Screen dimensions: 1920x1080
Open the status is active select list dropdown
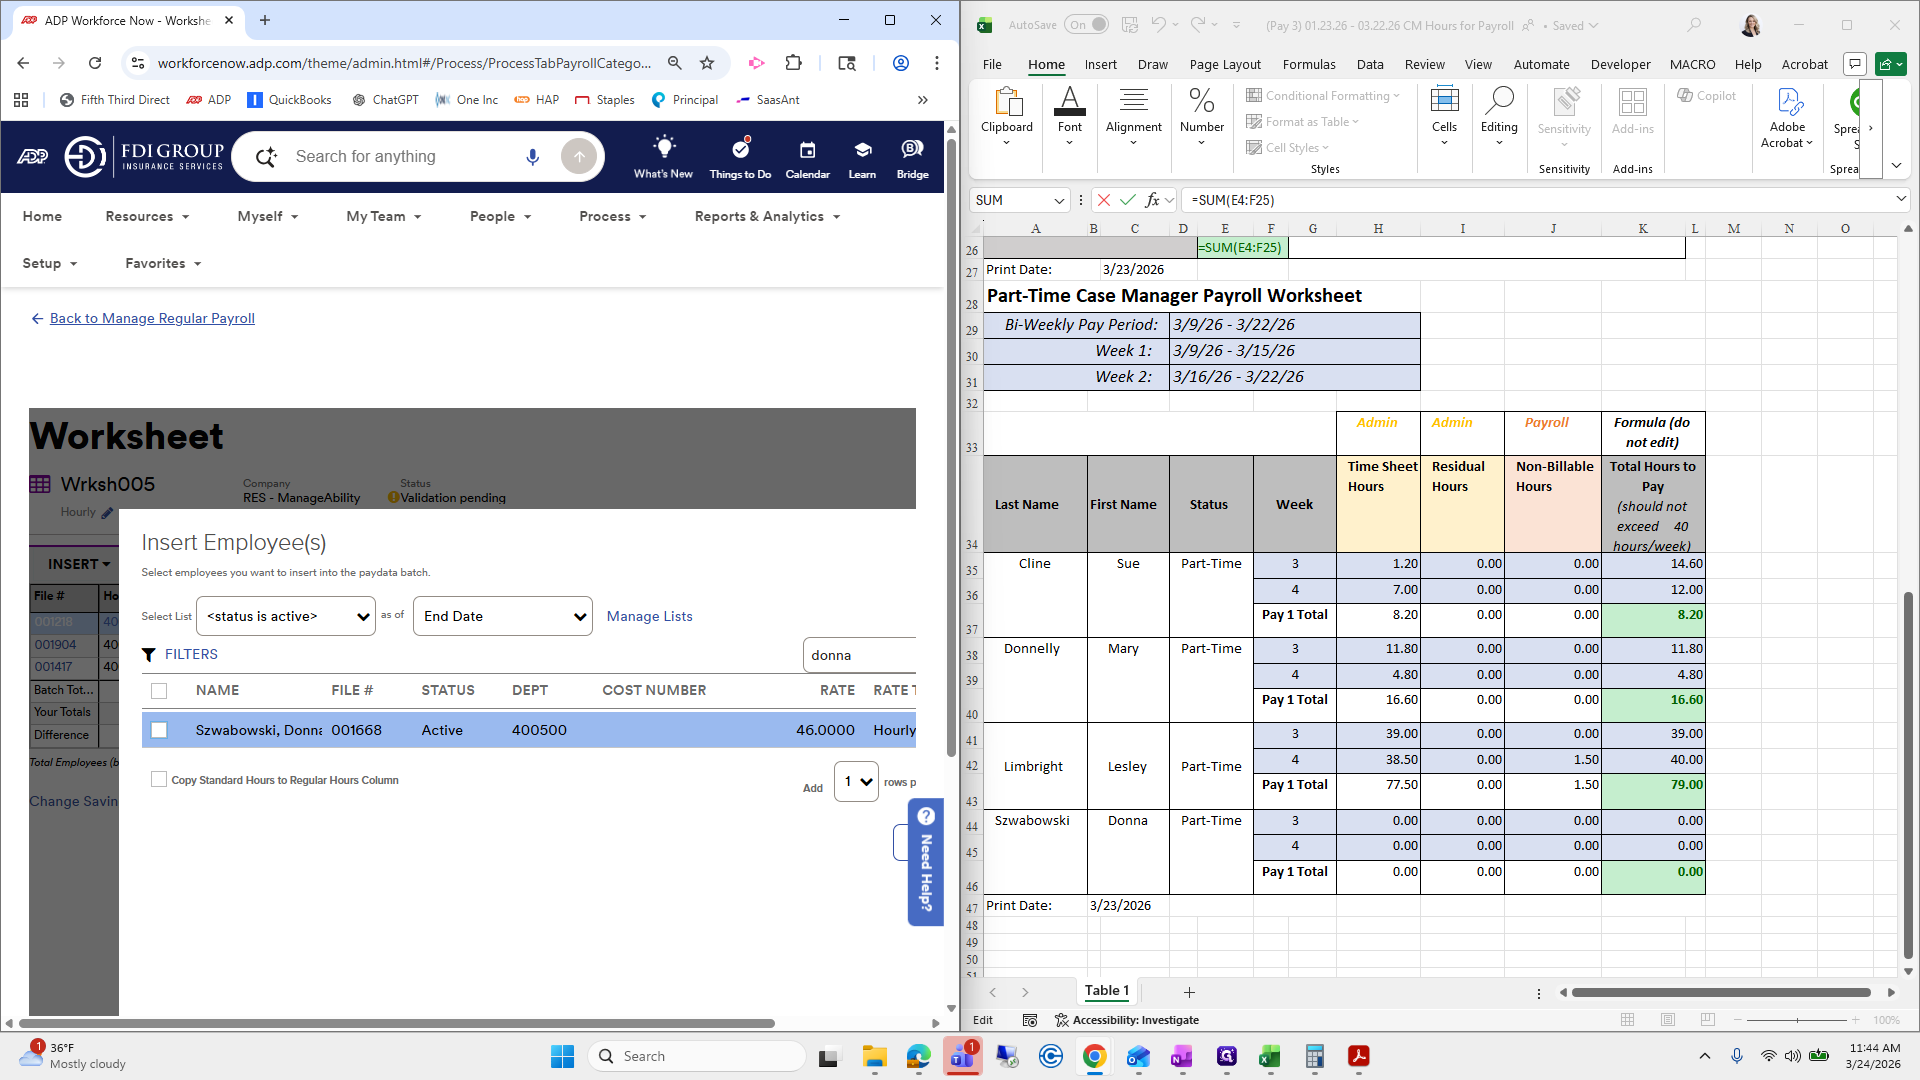coord(286,617)
